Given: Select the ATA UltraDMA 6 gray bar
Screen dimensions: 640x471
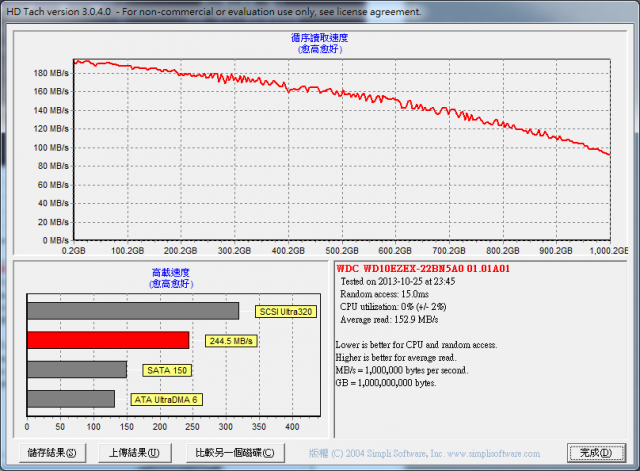Looking at the screenshot, I should 71,399.
